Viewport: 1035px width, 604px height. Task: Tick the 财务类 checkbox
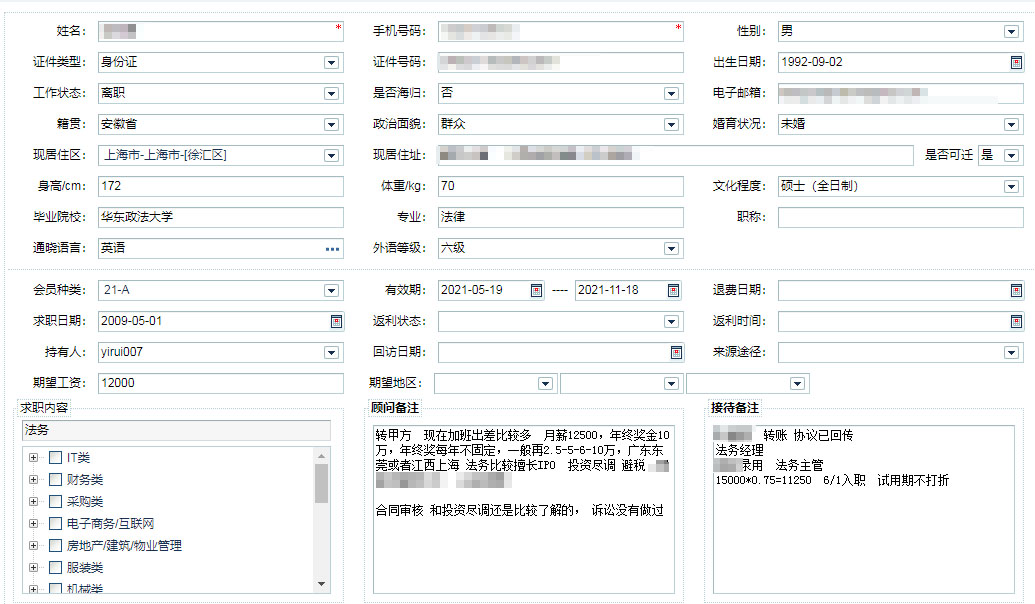(x=55, y=479)
